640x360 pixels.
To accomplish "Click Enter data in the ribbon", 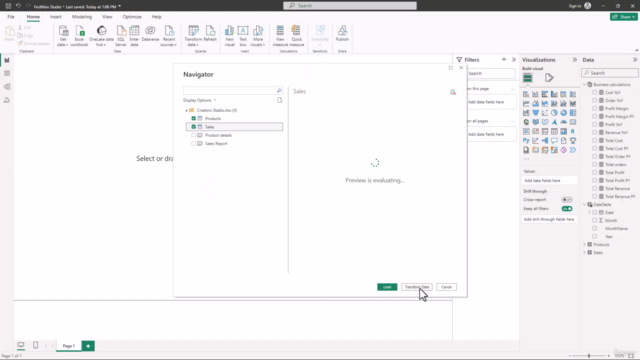I will (134, 36).
